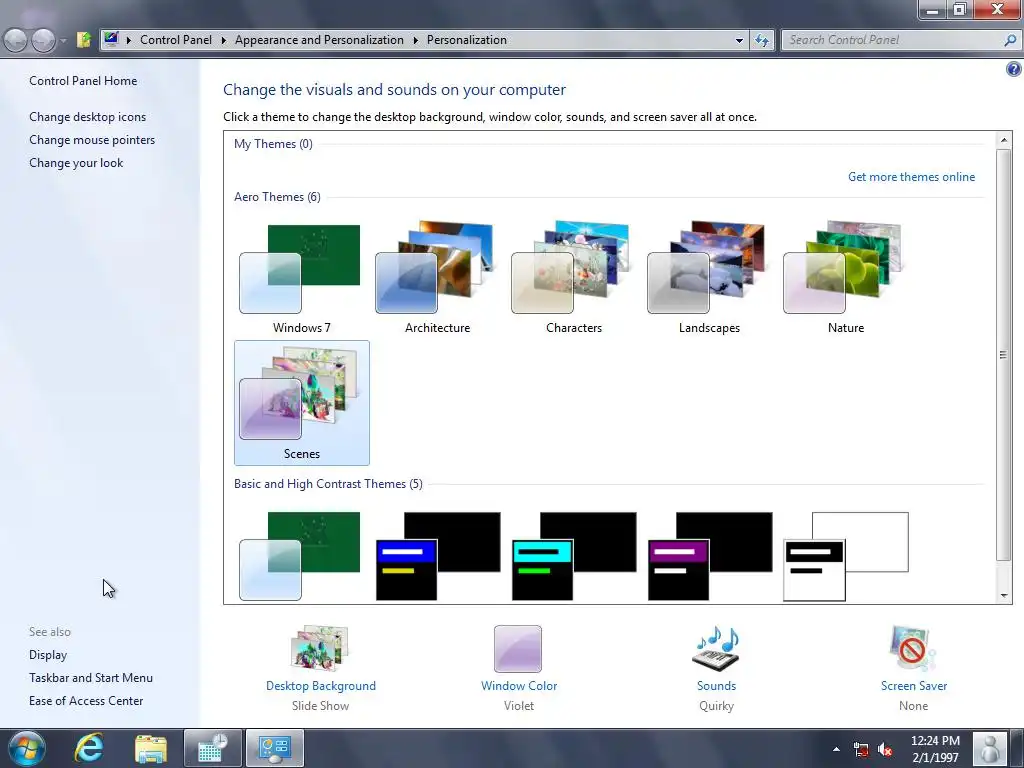The height and width of the screenshot is (768, 1024).
Task: Click the user picture icon in taskbar
Action: tap(991, 749)
